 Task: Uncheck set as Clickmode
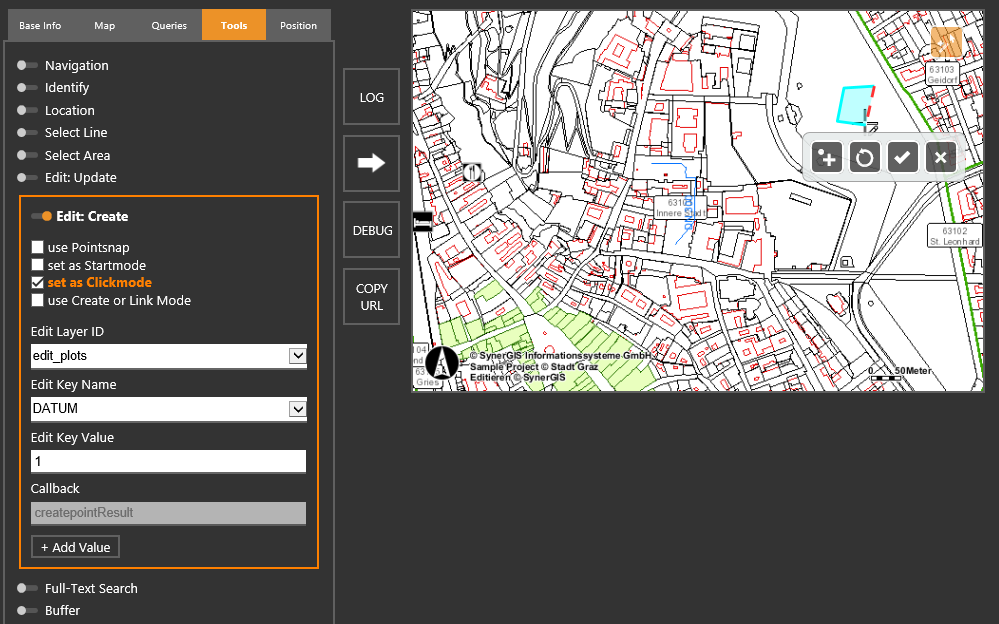[37, 282]
